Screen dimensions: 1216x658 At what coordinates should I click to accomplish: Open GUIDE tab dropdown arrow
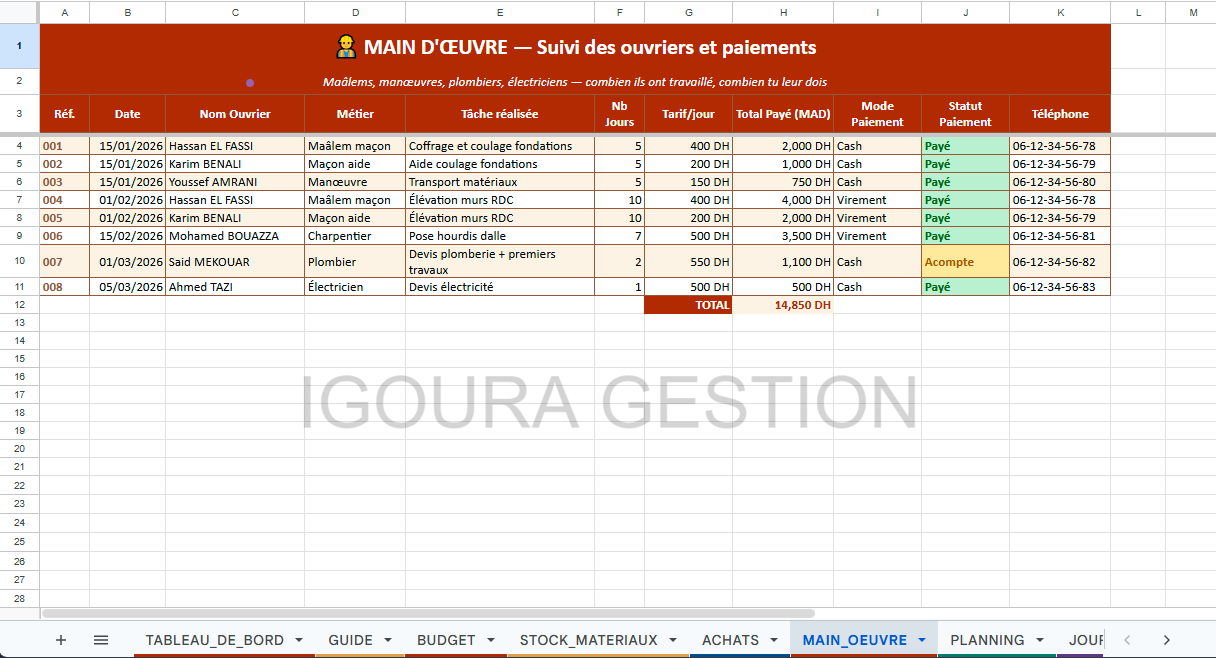coord(387,640)
